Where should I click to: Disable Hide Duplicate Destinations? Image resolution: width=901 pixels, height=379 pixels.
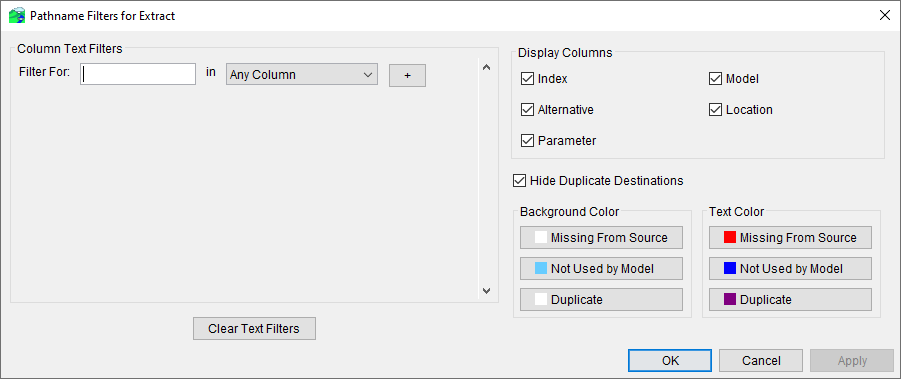click(519, 181)
